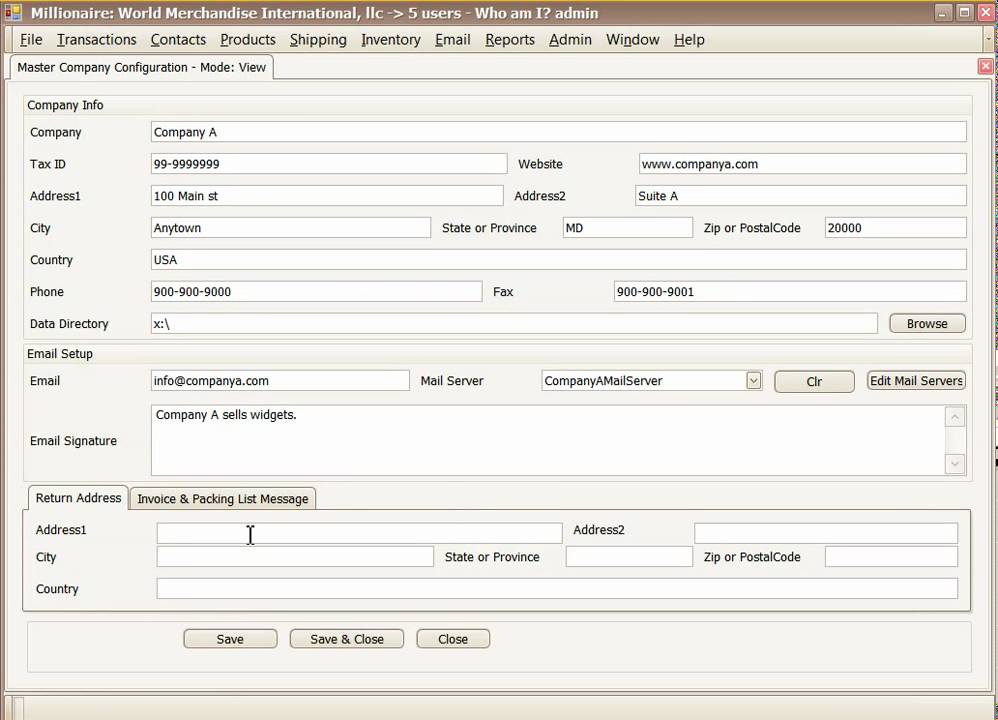Click the Return Address Address2 field
Image resolution: width=998 pixels, height=720 pixels.
coord(826,533)
